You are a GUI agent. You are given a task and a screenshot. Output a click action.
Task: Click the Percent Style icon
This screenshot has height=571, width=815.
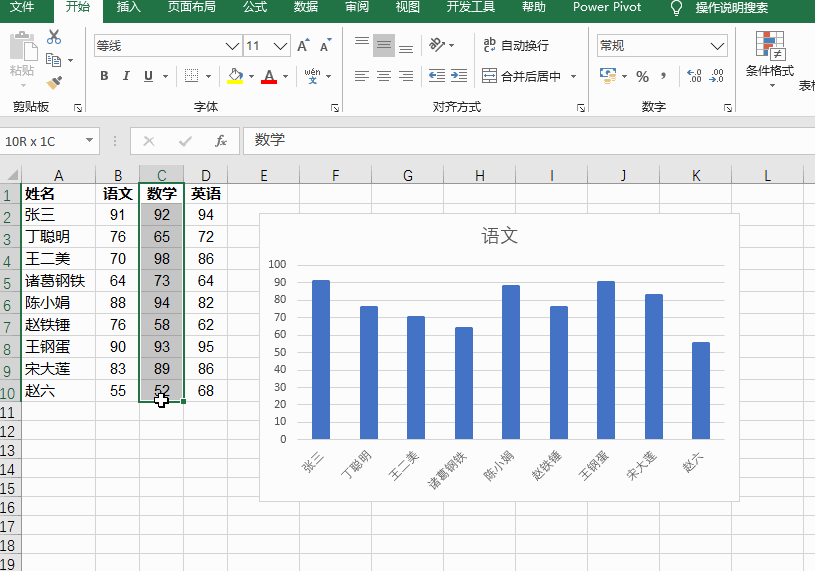642,76
